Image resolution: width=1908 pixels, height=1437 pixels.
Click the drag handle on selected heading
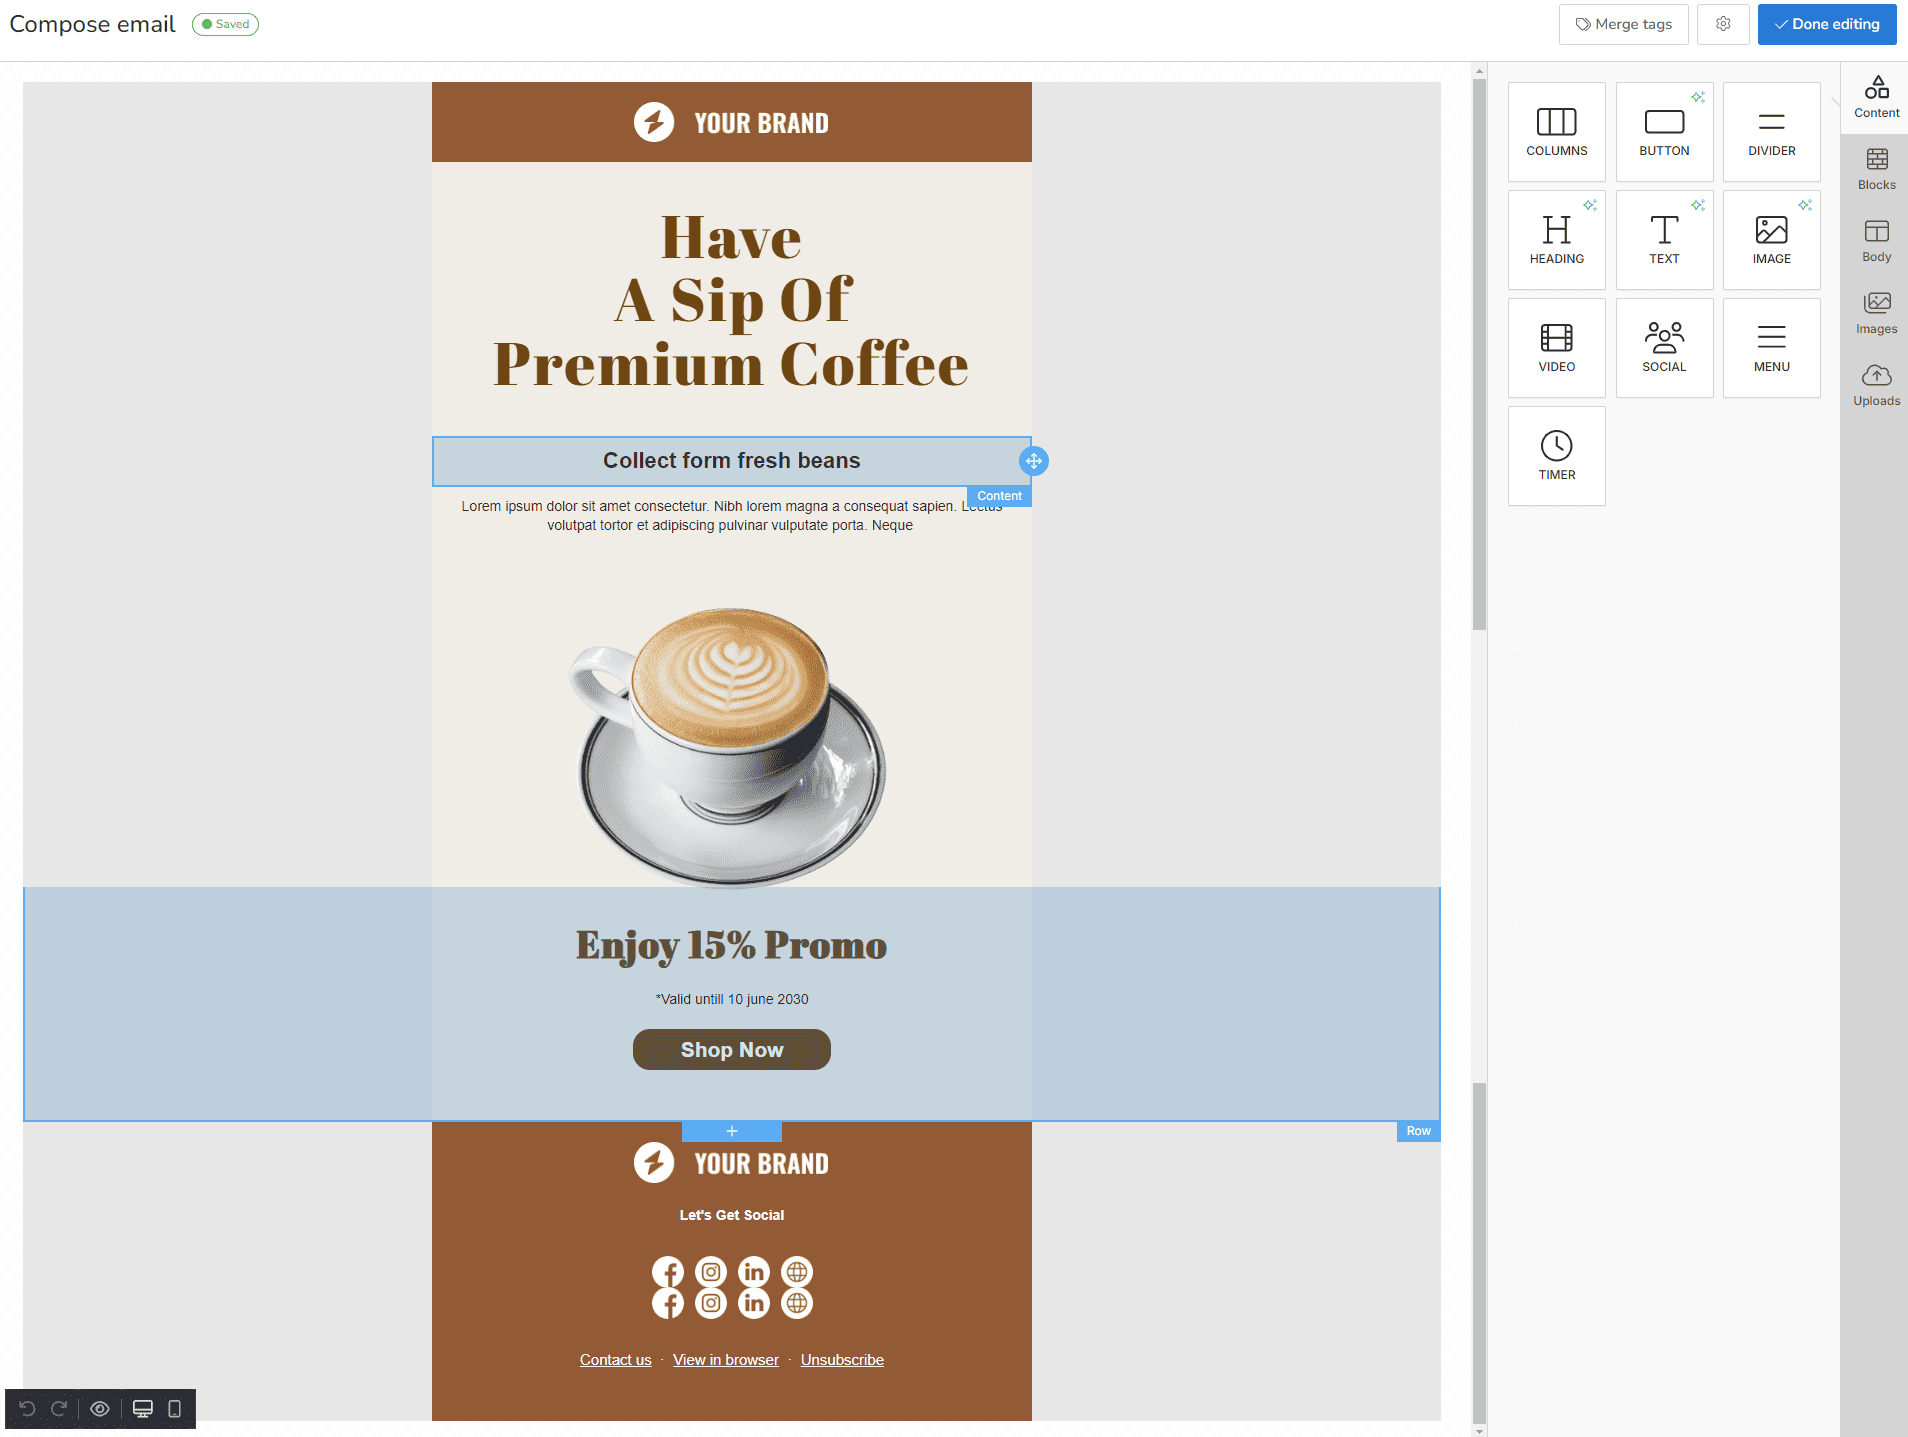click(x=1033, y=461)
